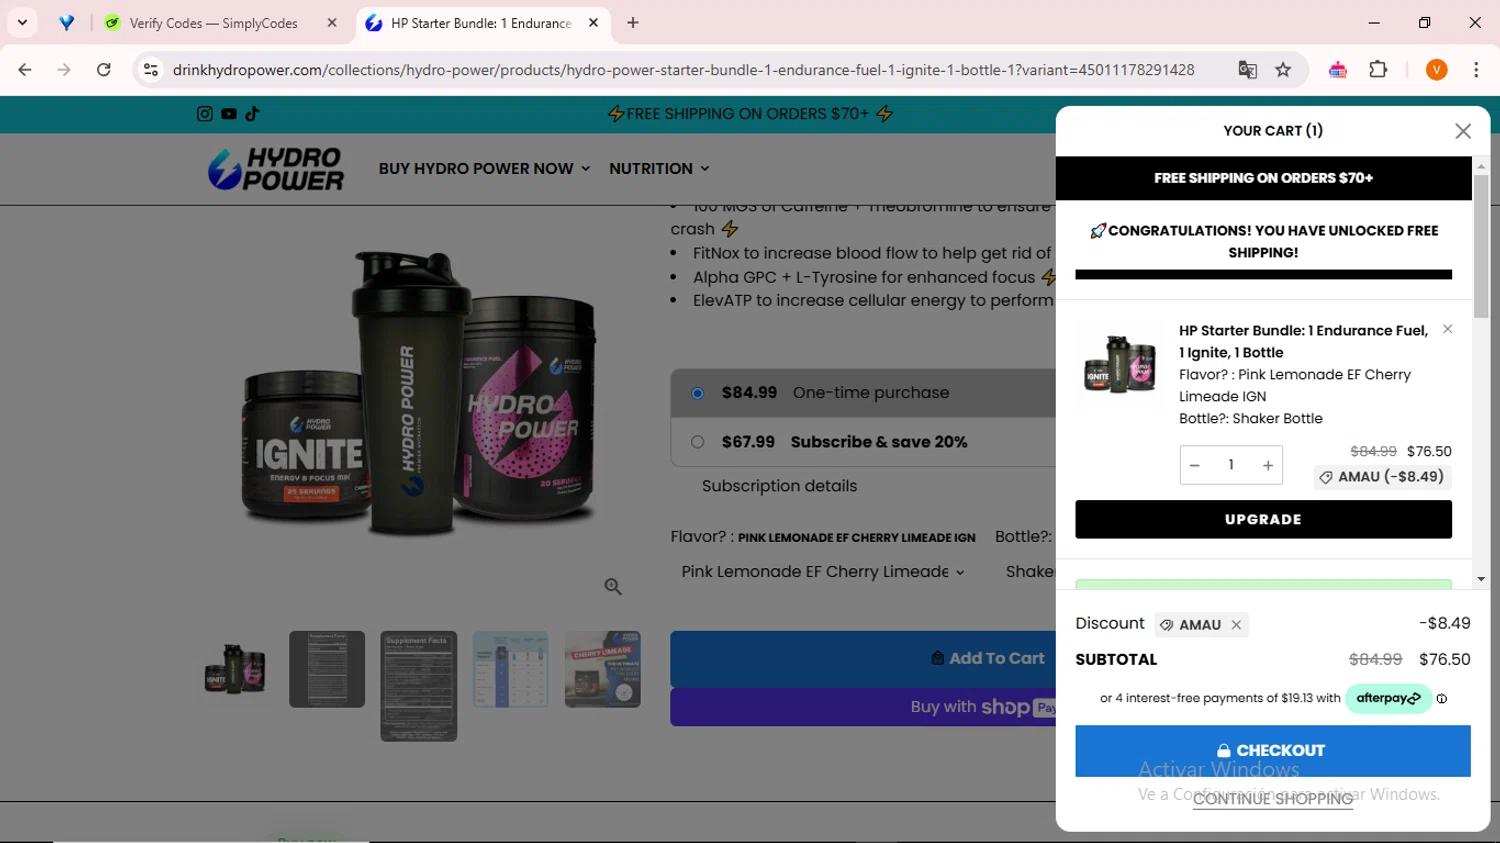Open the Bottle Shaker dropdown
Screen dimensions: 1500x843
pyautogui.click(x=1029, y=572)
